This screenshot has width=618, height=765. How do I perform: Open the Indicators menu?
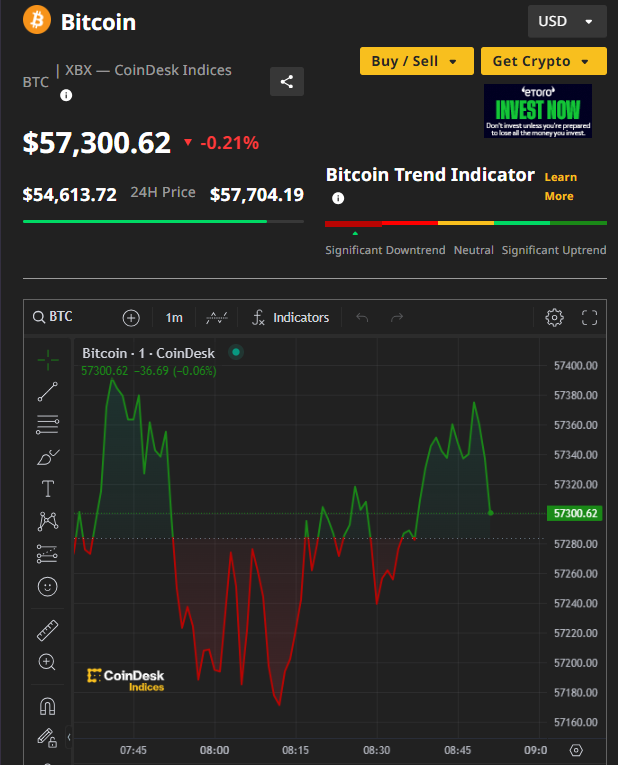pyautogui.click(x=290, y=317)
